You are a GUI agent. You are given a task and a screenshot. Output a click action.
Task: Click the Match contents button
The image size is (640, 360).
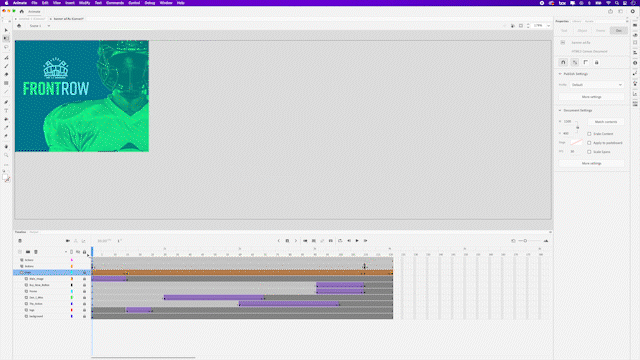coord(606,122)
